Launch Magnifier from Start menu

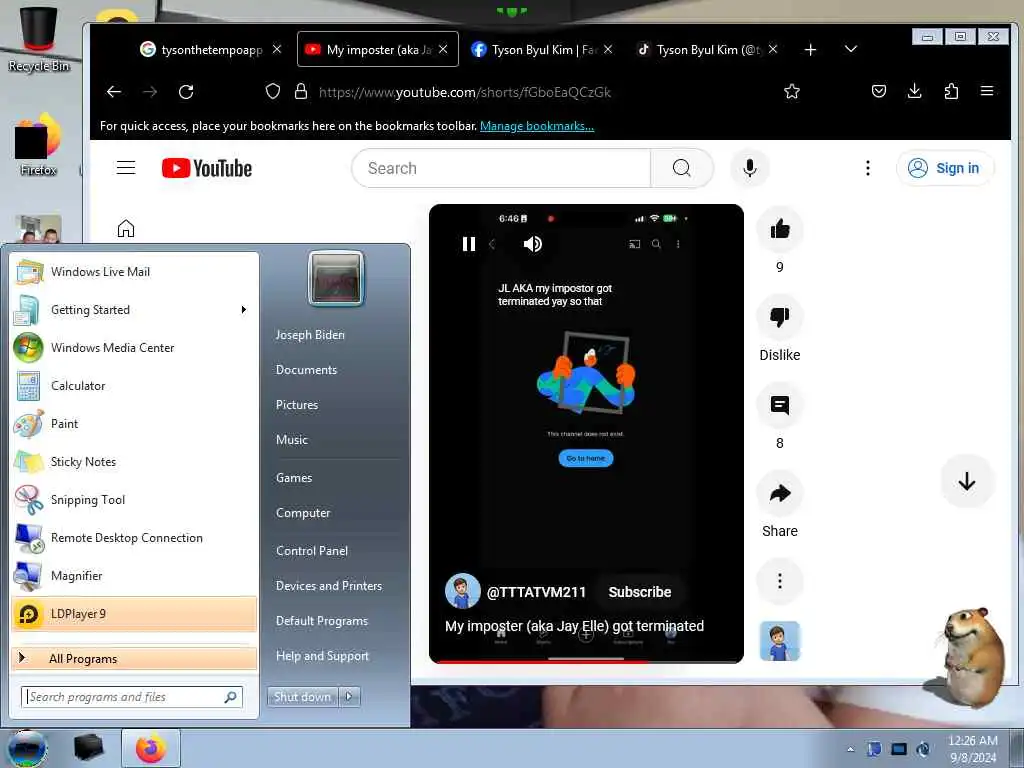tap(134, 575)
